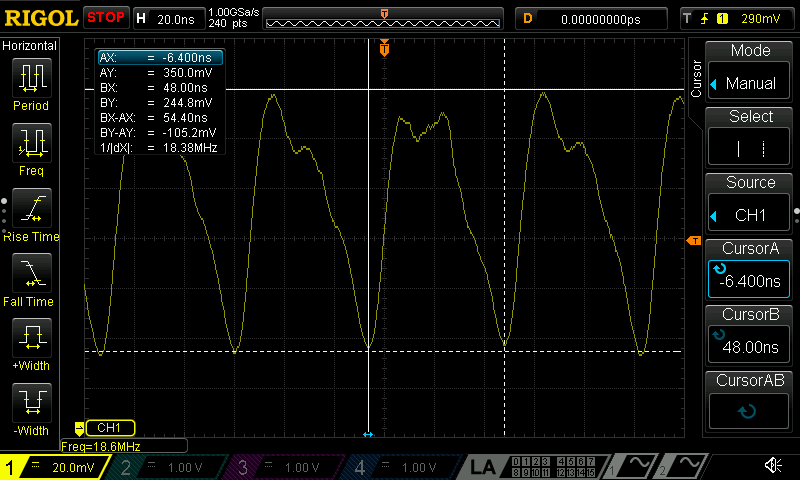800x480 pixels.
Task: Click the Horizontal menu header
Action: pos(31,46)
